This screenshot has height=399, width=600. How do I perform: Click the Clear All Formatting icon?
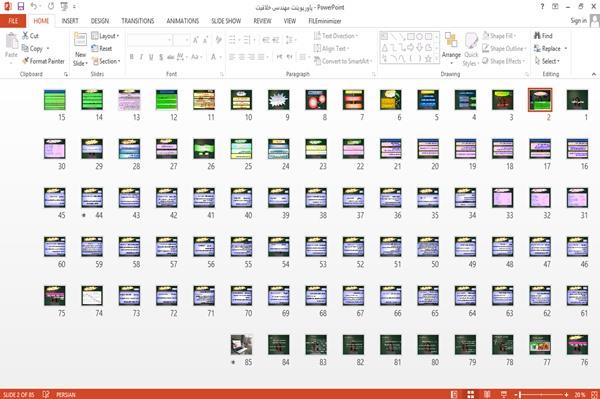218,40
